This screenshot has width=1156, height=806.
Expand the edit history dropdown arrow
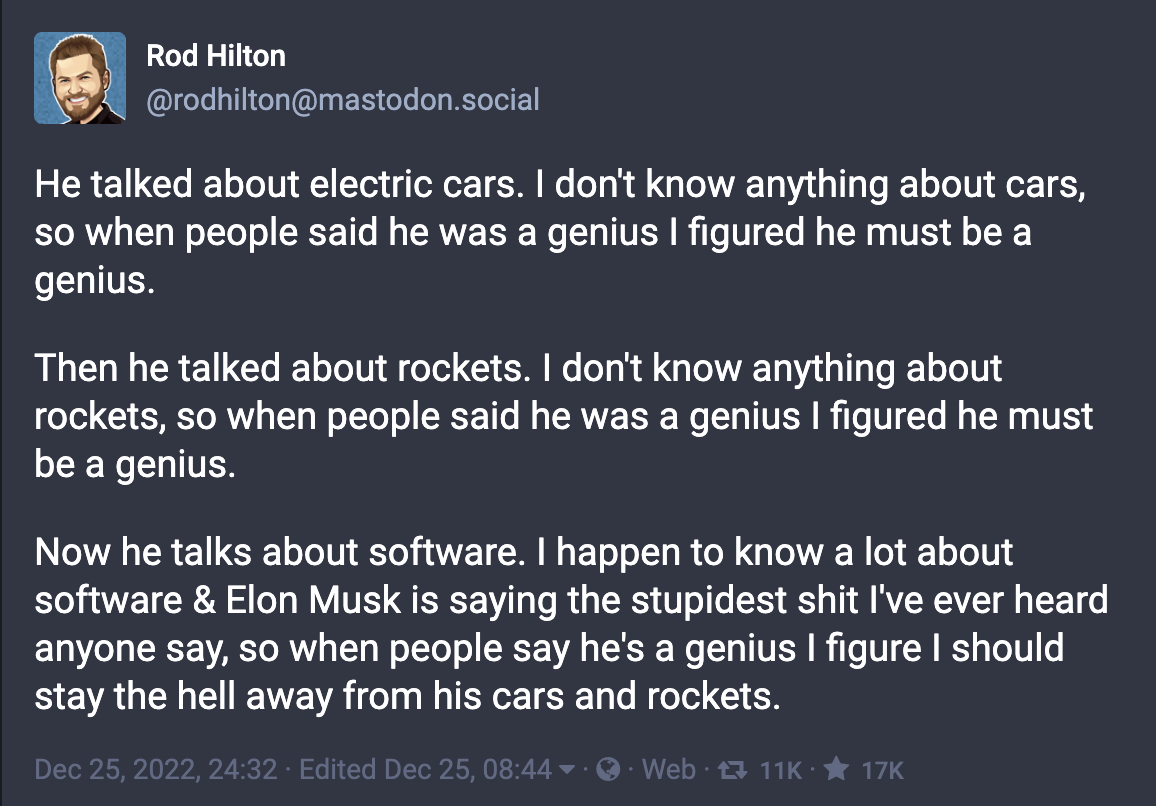click(566, 770)
